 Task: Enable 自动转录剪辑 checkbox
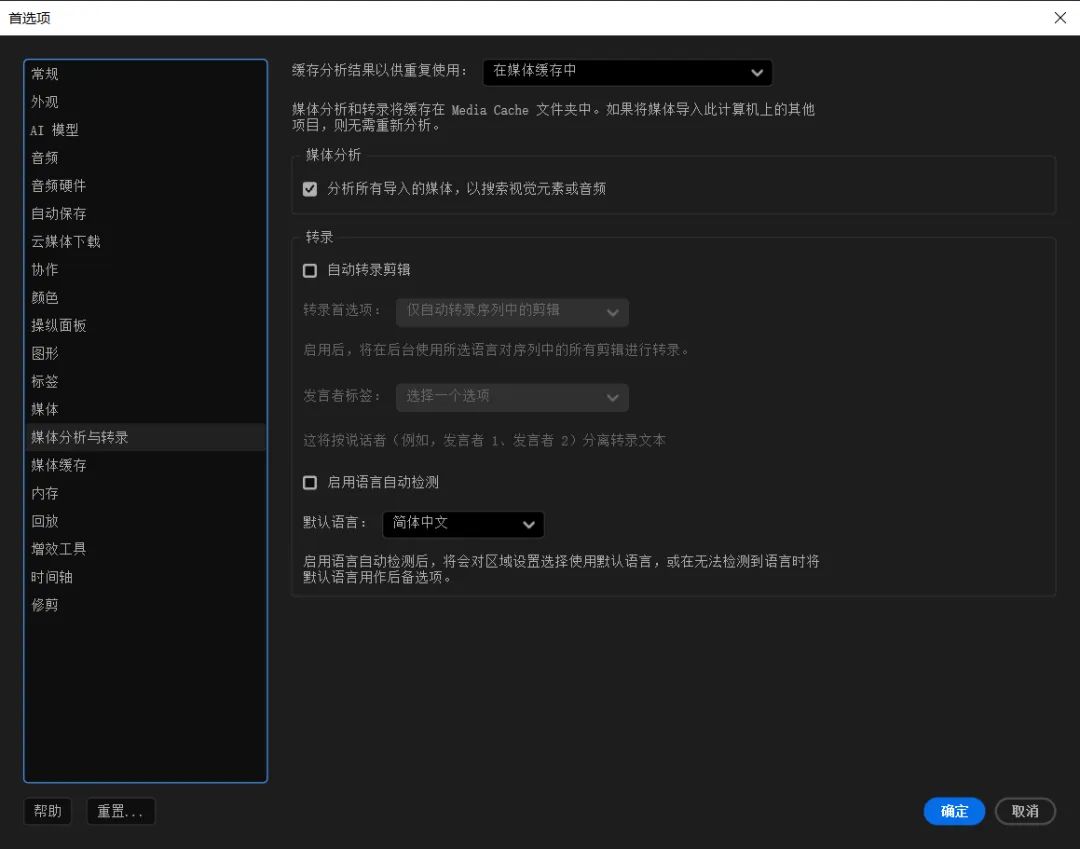(x=310, y=271)
